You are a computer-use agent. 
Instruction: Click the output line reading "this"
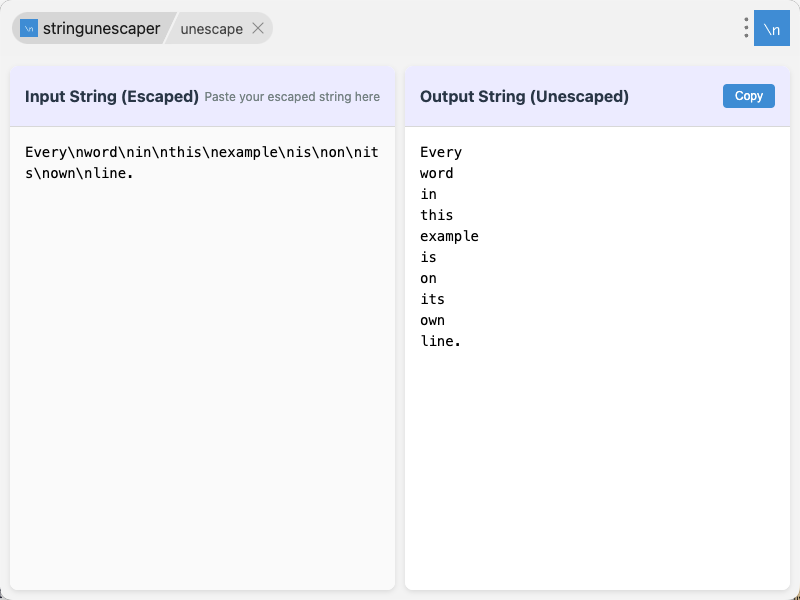437,215
